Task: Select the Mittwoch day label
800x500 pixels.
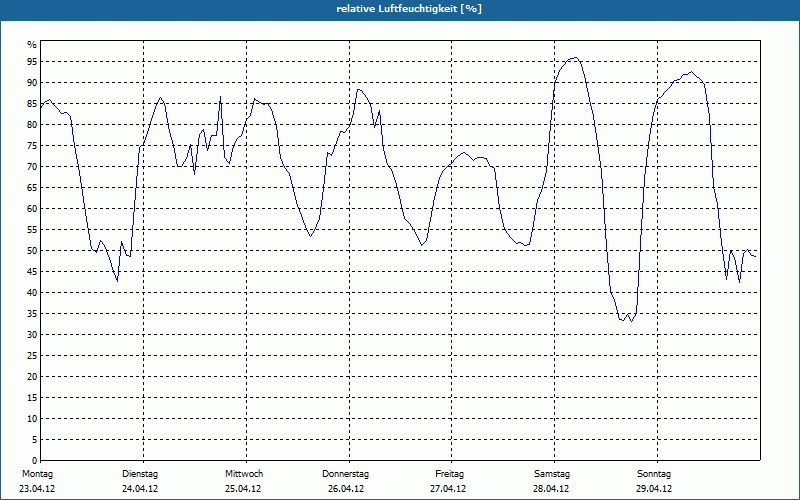Action: coord(244,474)
